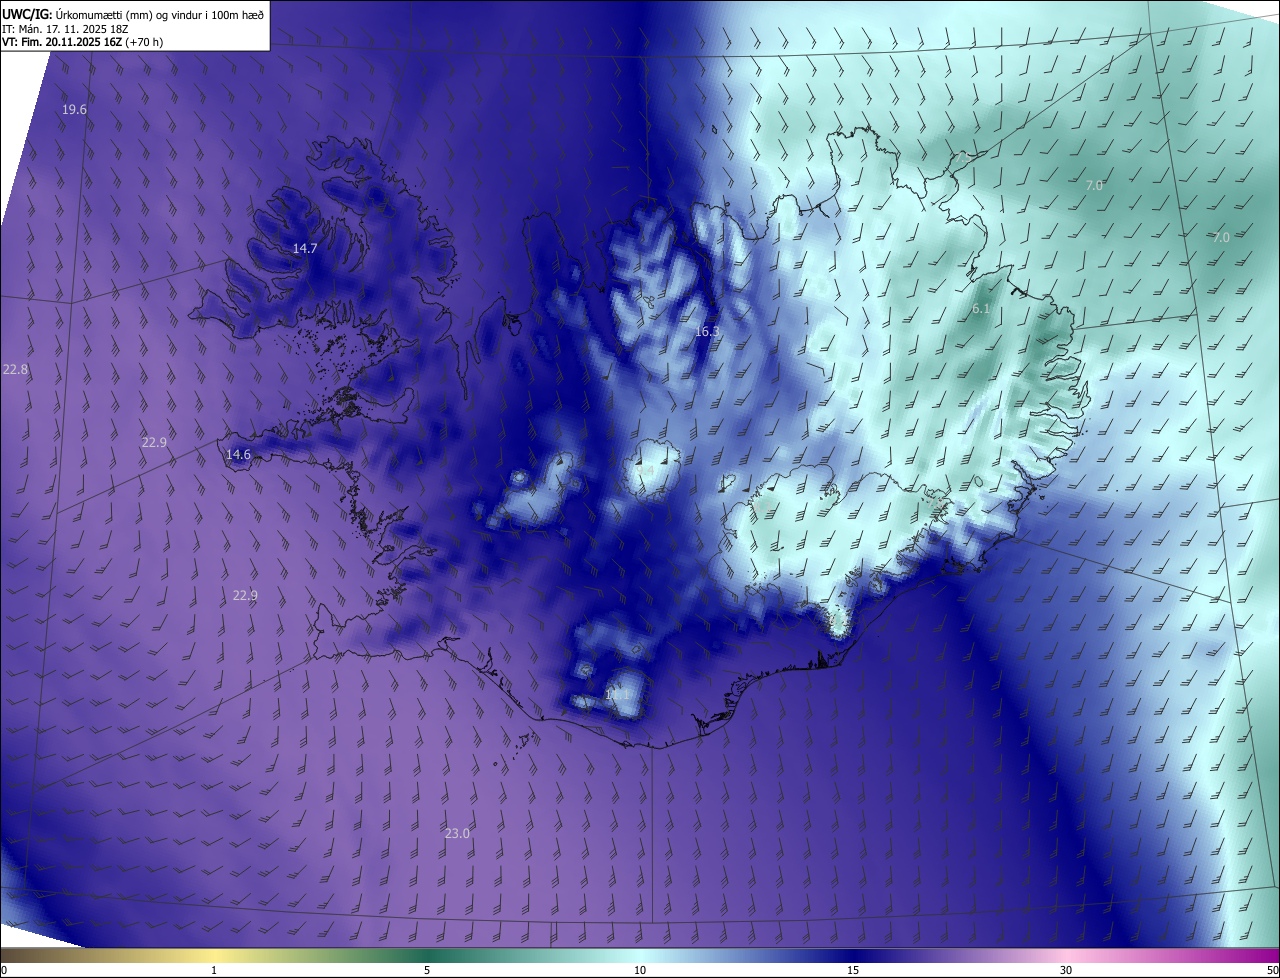This screenshot has height=978, width=1280.
Task: Click the 1 tick label on the scale
Action: 214,970
